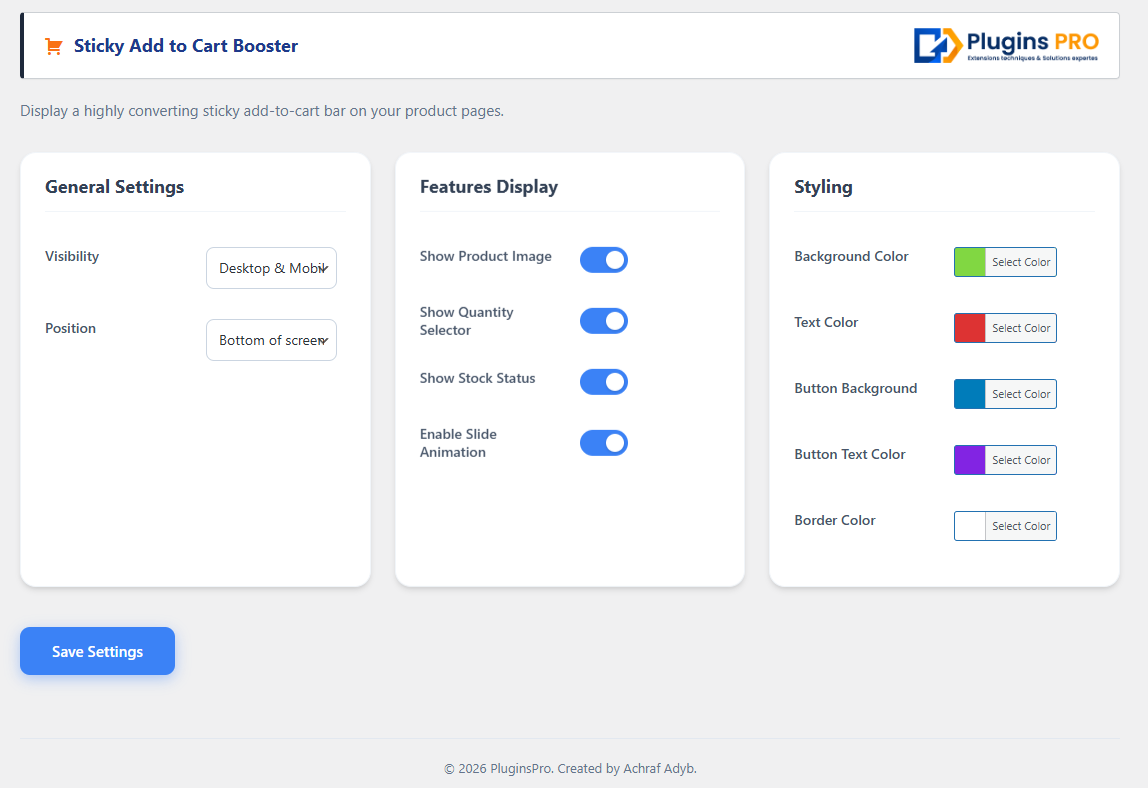The image size is (1148, 788).
Task: Toggle Enable Slide Animation switch
Action: (x=604, y=443)
